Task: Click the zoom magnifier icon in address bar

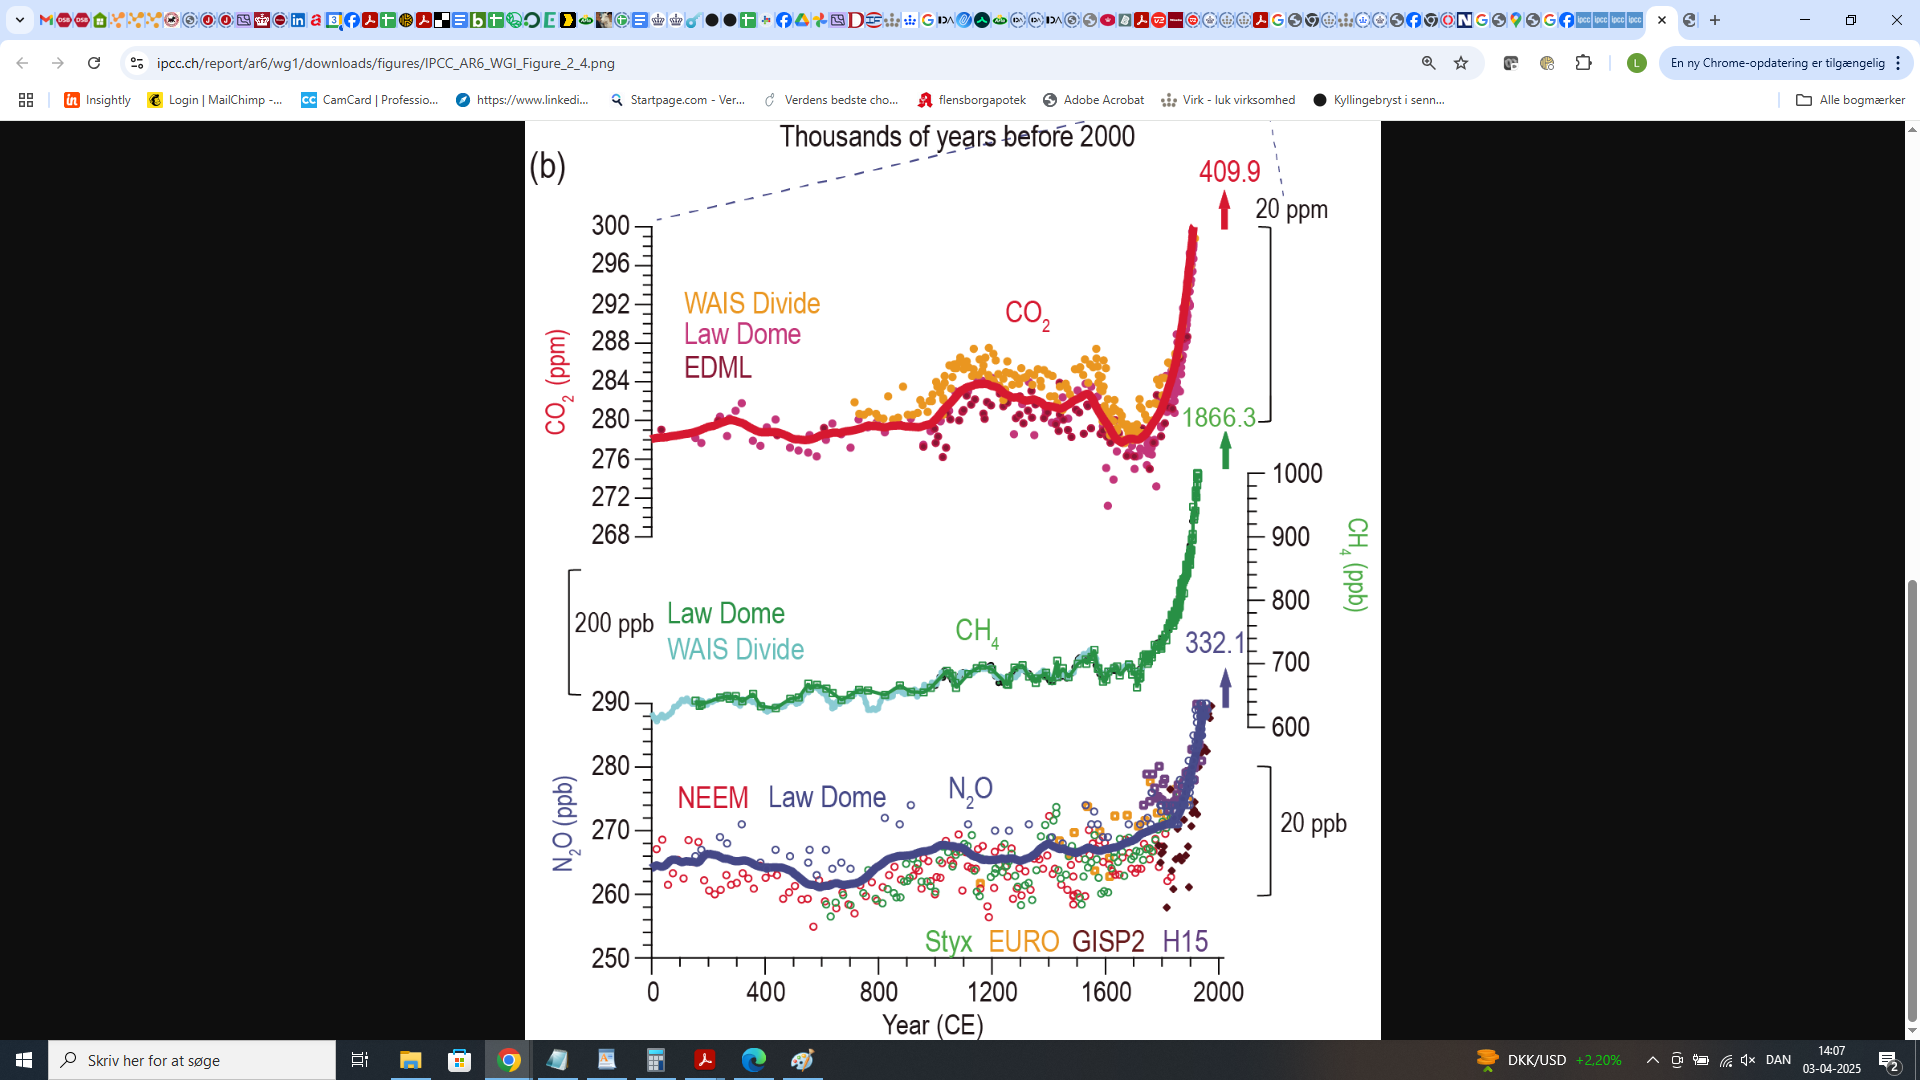Action: [x=1428, y=63]
